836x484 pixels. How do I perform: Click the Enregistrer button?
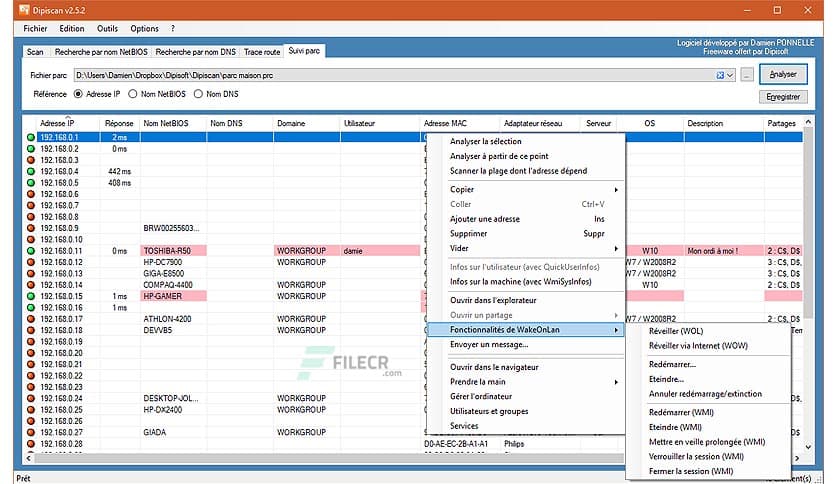pyautogui.click(x=783, y=97)
